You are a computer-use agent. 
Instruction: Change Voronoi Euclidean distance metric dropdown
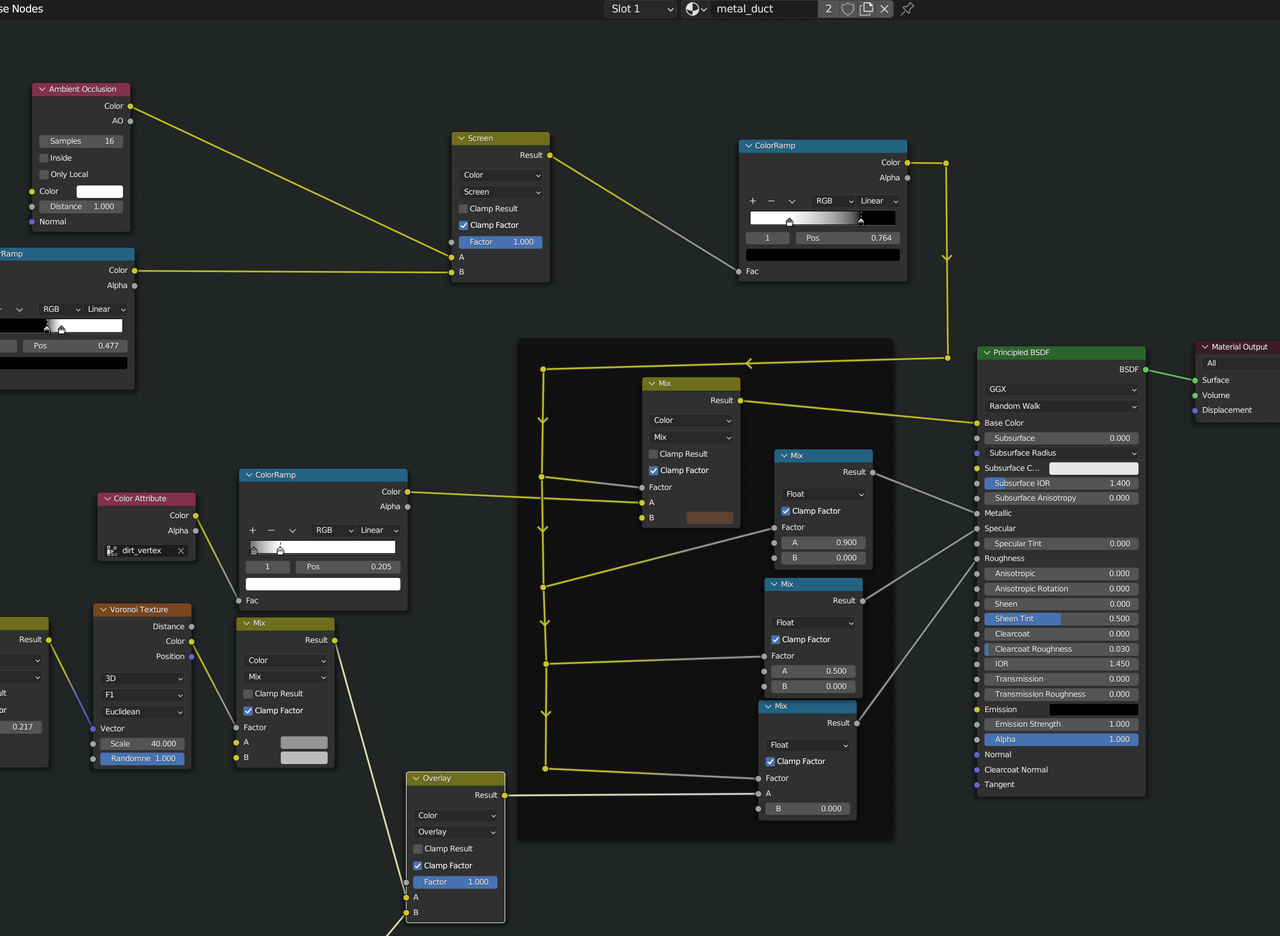[144, 712]
